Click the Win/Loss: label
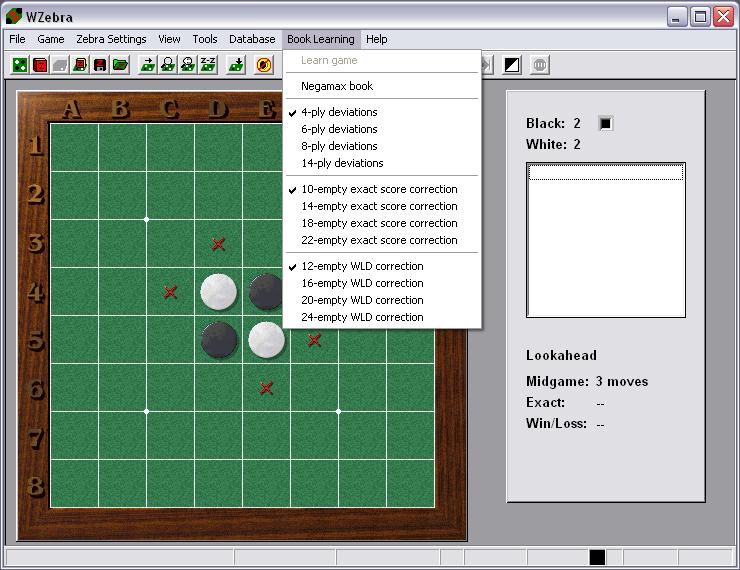Image resolution: width=740 pixels, height=570 pixels. click(556, 423)
